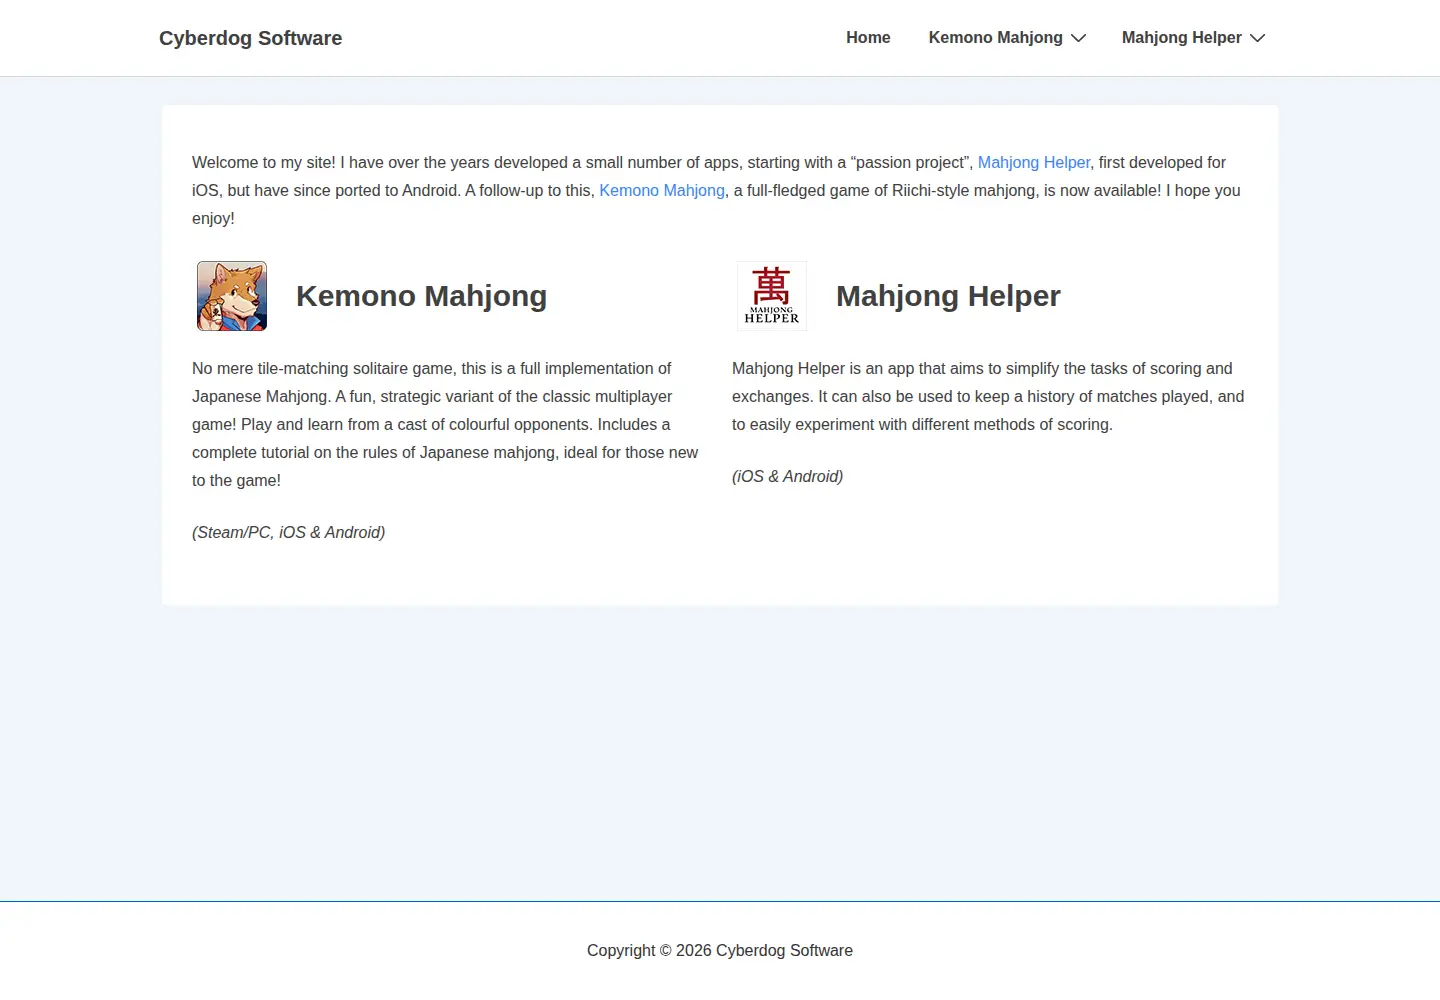The image size is (1440, 1000).
Task: Open the Kemono Mahjong navigation menu label
Action: tap(995, 38)
